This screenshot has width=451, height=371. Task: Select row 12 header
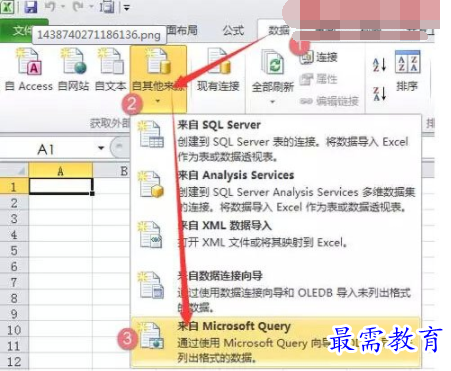pos(14,362)
